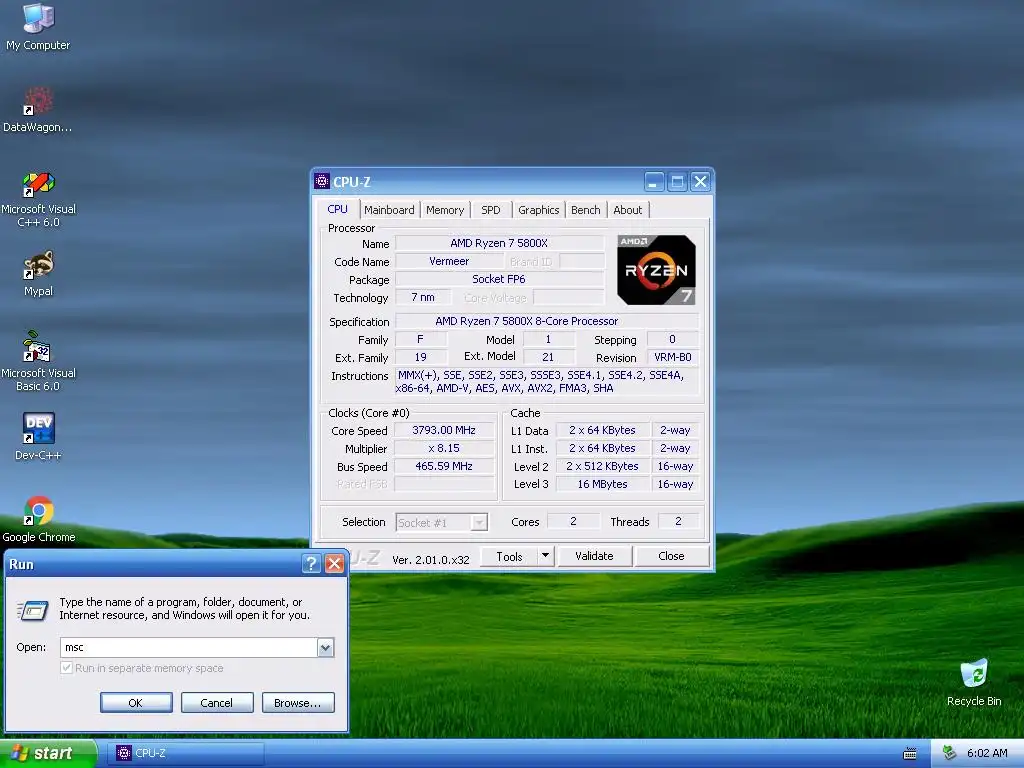Click the Open input field containing msc
1024x768 pixels.
pos(189,647)
